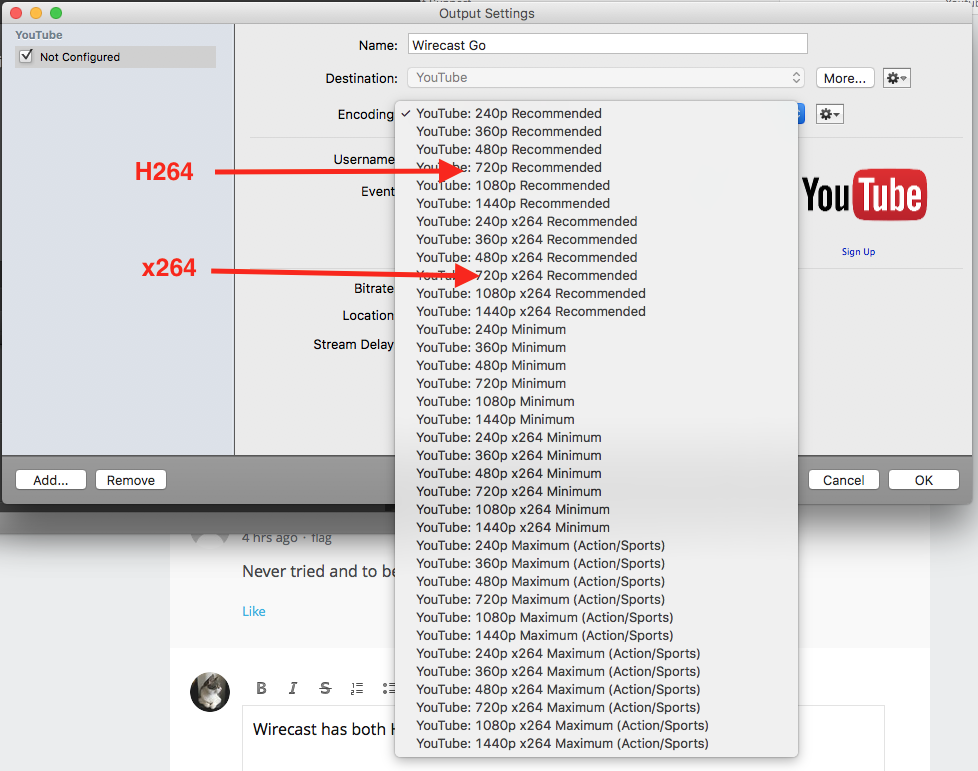Click the Remove button

click(130, 480)
